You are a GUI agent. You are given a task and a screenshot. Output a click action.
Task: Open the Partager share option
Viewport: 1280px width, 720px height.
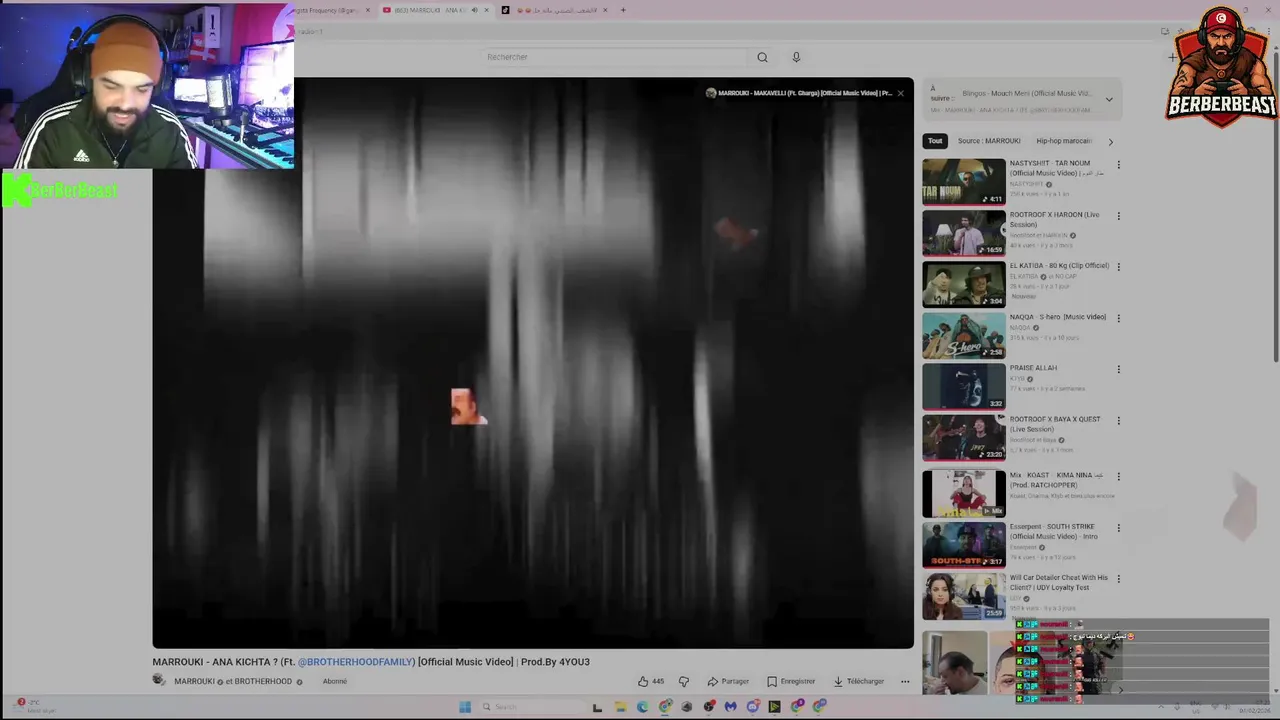pyautogui.click(x=728, y=681)
